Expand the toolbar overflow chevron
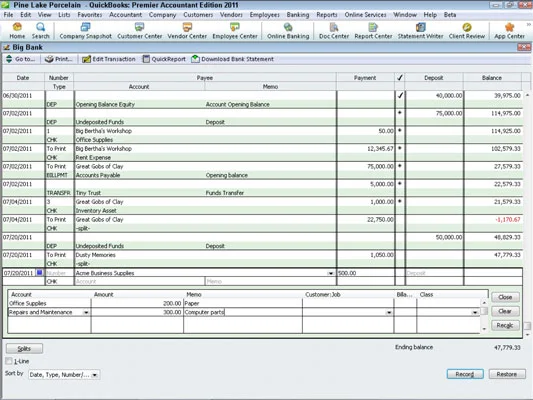 [529, 24]
